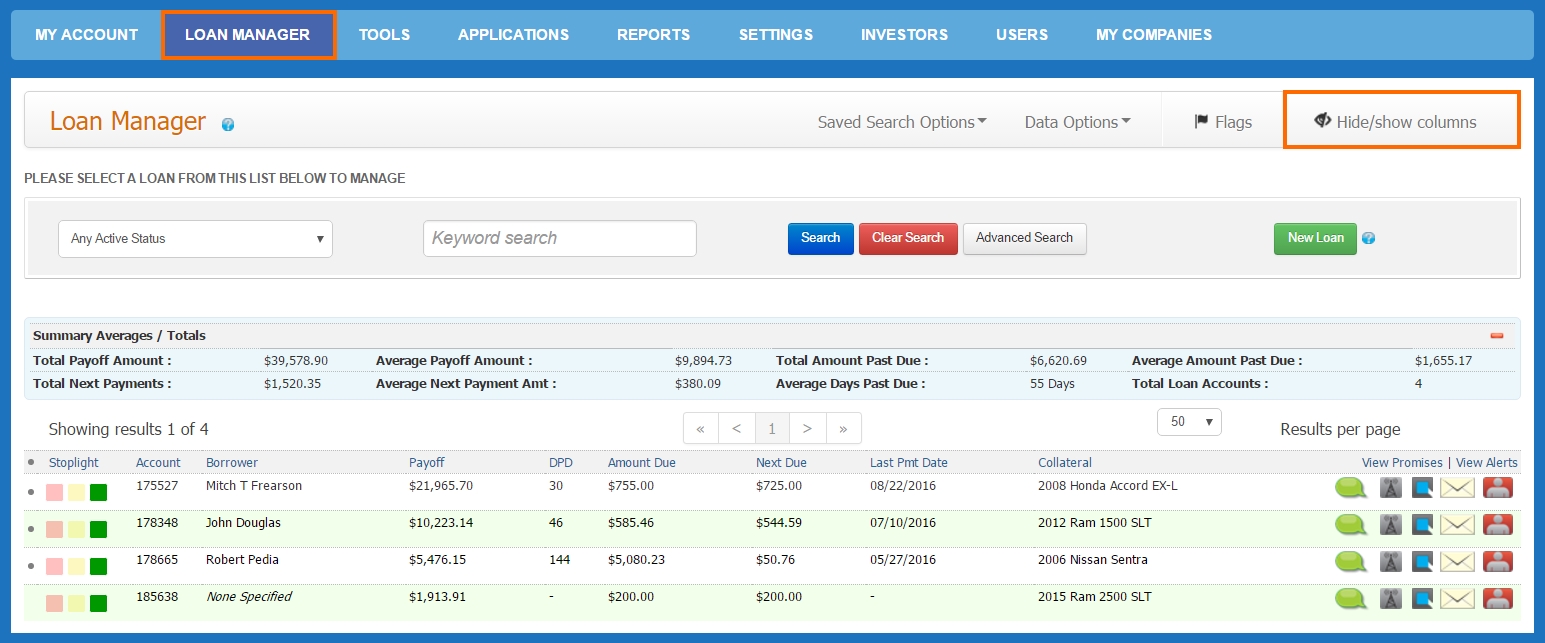Open the Applications menu
This screenshot has width=1545, height=643.
coord(514,35)
